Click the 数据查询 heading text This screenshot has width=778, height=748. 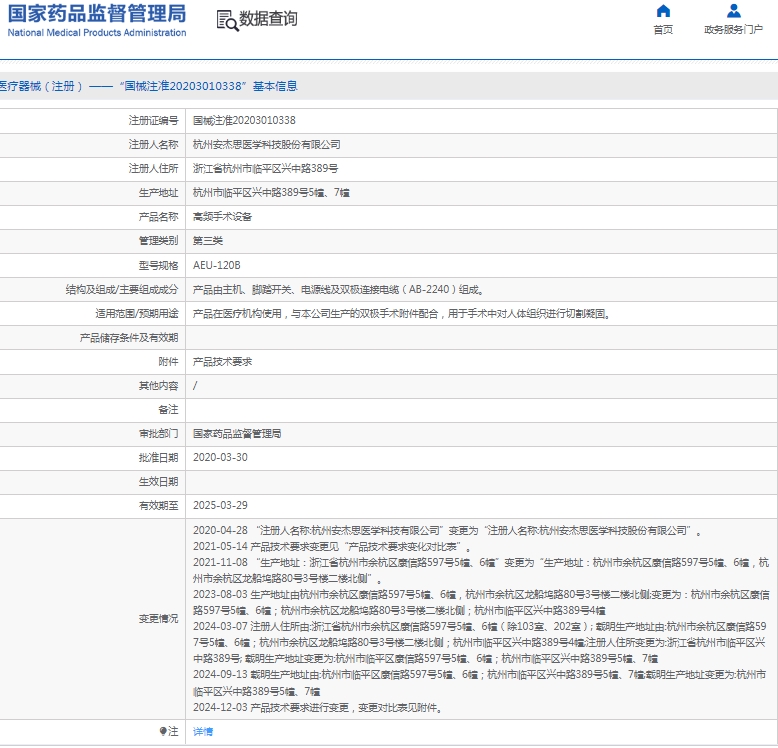pyautogui.click(x=268, y=19)
